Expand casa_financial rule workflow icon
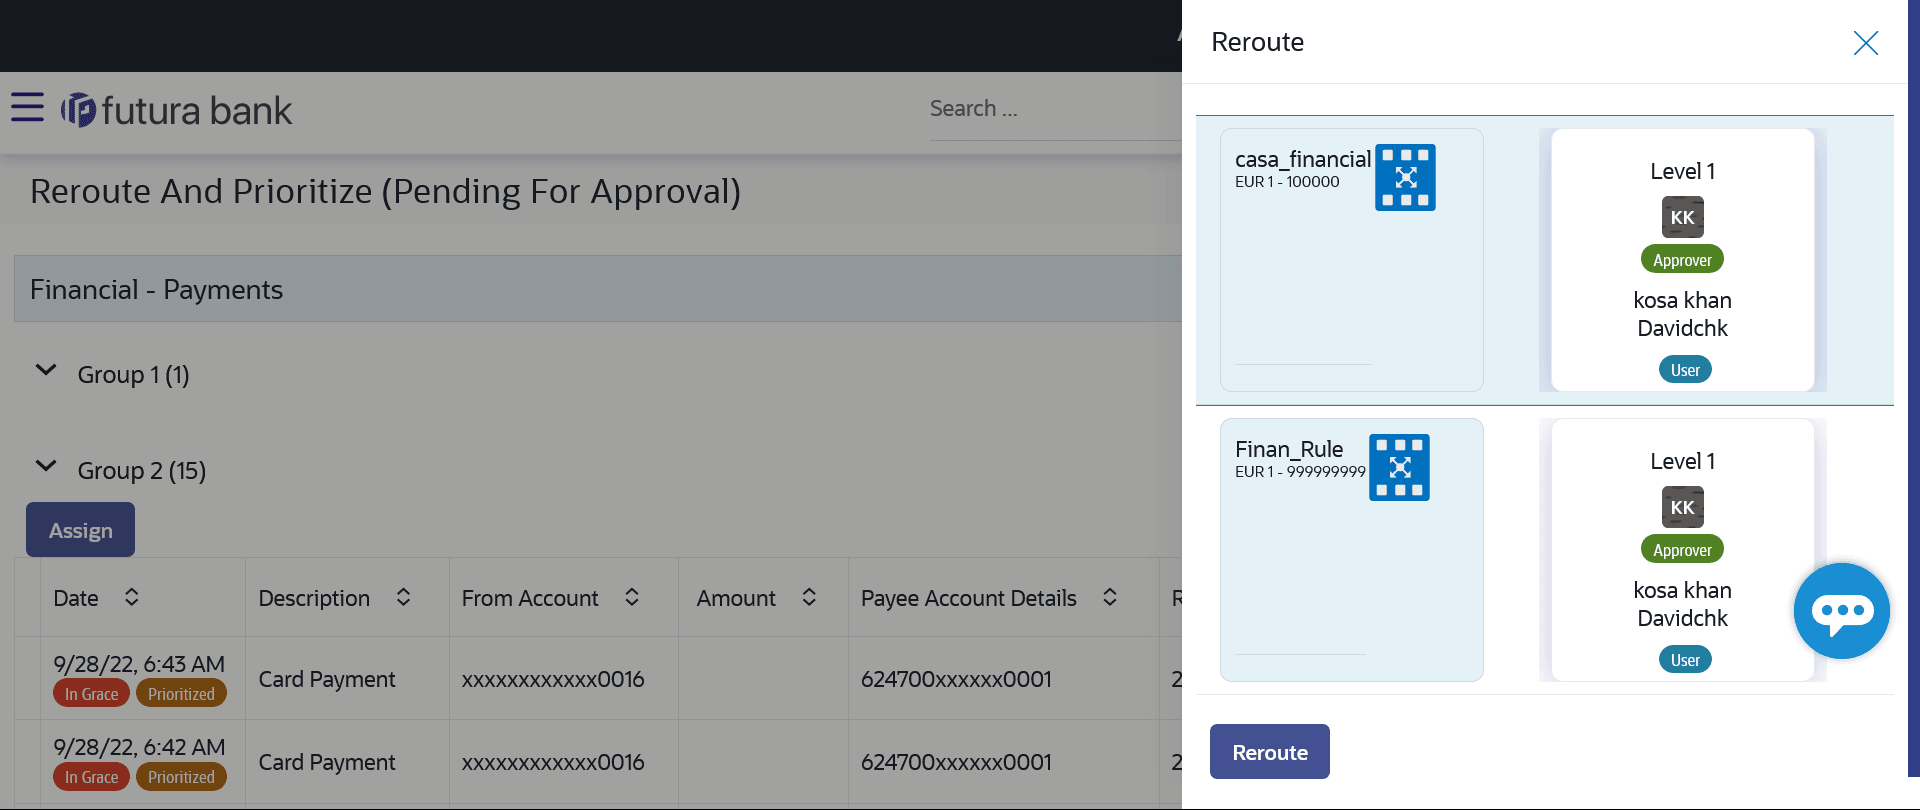This screenshot has width=1920, height=810. [x=1405, y=177]
